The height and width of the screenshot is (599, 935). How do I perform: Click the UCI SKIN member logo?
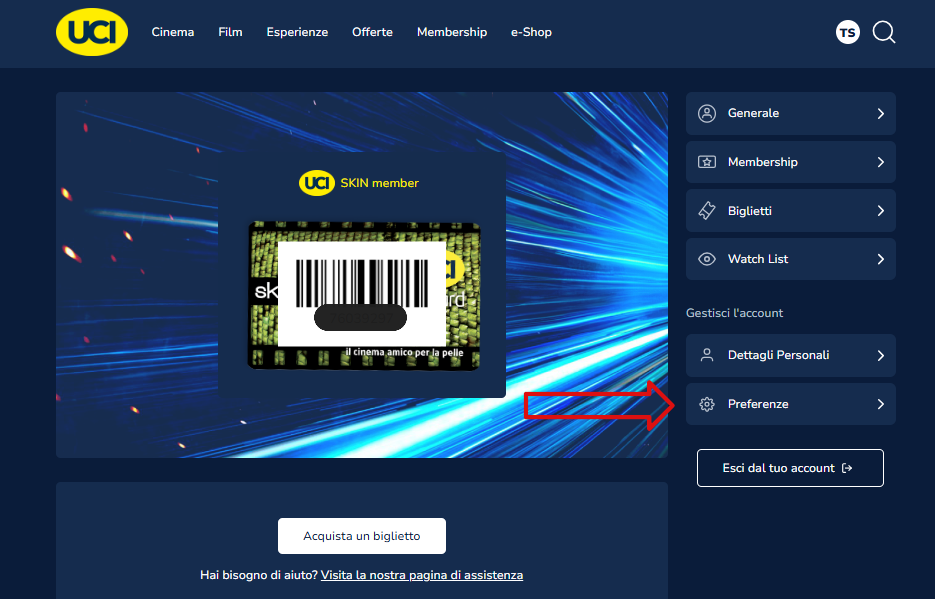(x=317, y=183)
